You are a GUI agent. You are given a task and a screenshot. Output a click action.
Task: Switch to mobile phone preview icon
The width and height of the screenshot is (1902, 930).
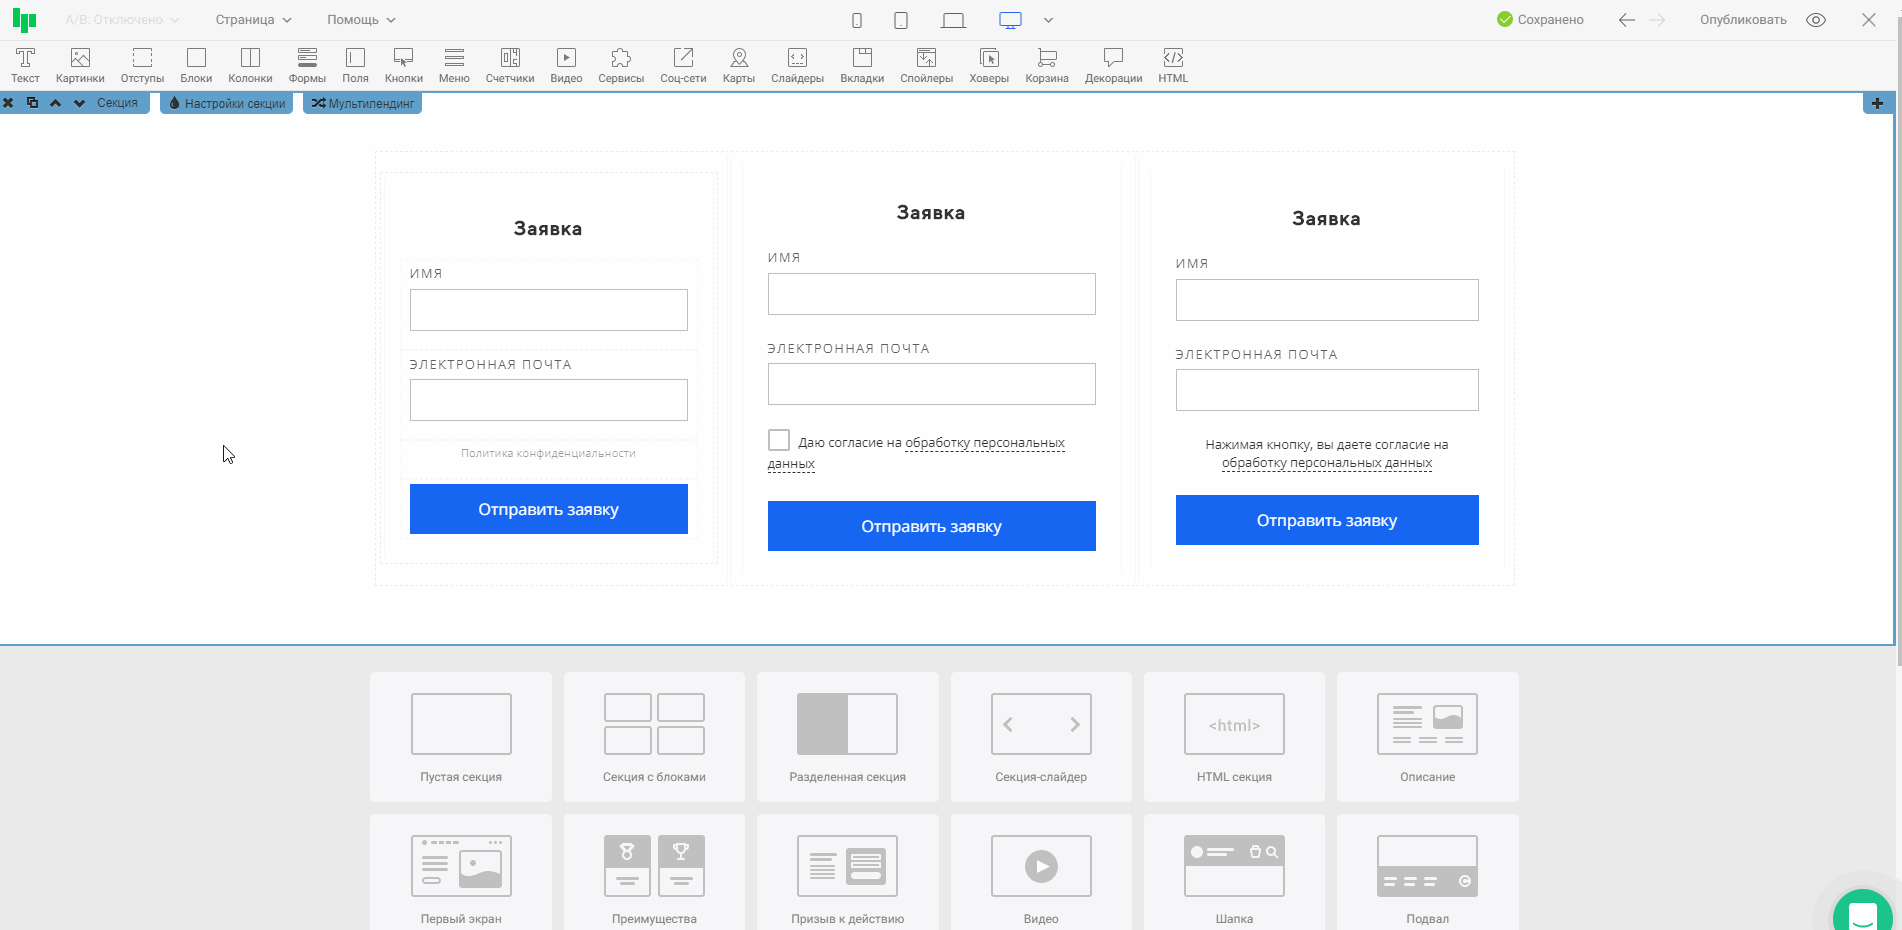(x=857, y=20)
